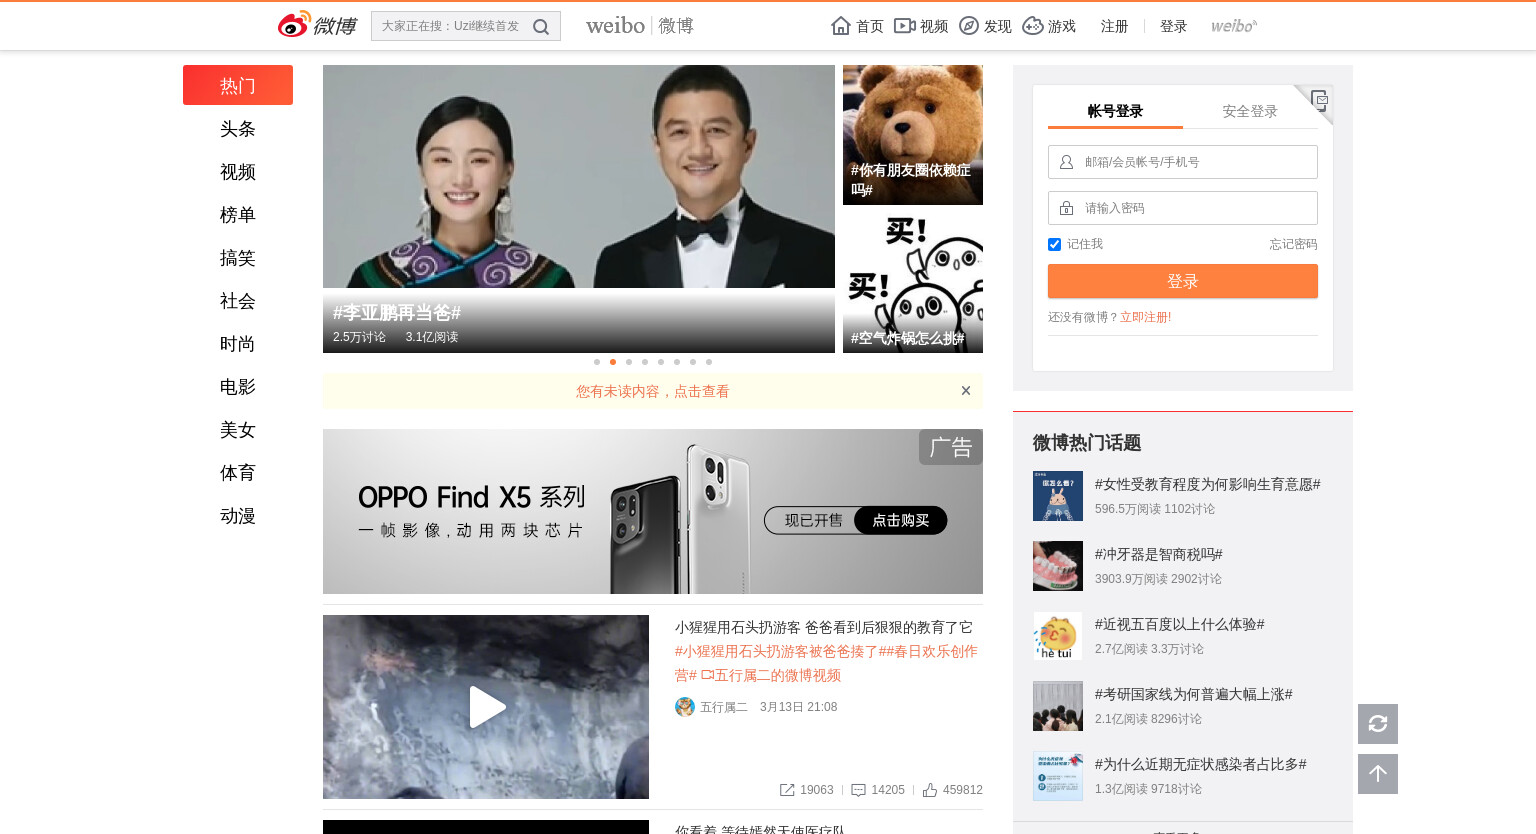Like the post with 459812 likes
The image size is (1536, 834).
(x=930, y=790)
